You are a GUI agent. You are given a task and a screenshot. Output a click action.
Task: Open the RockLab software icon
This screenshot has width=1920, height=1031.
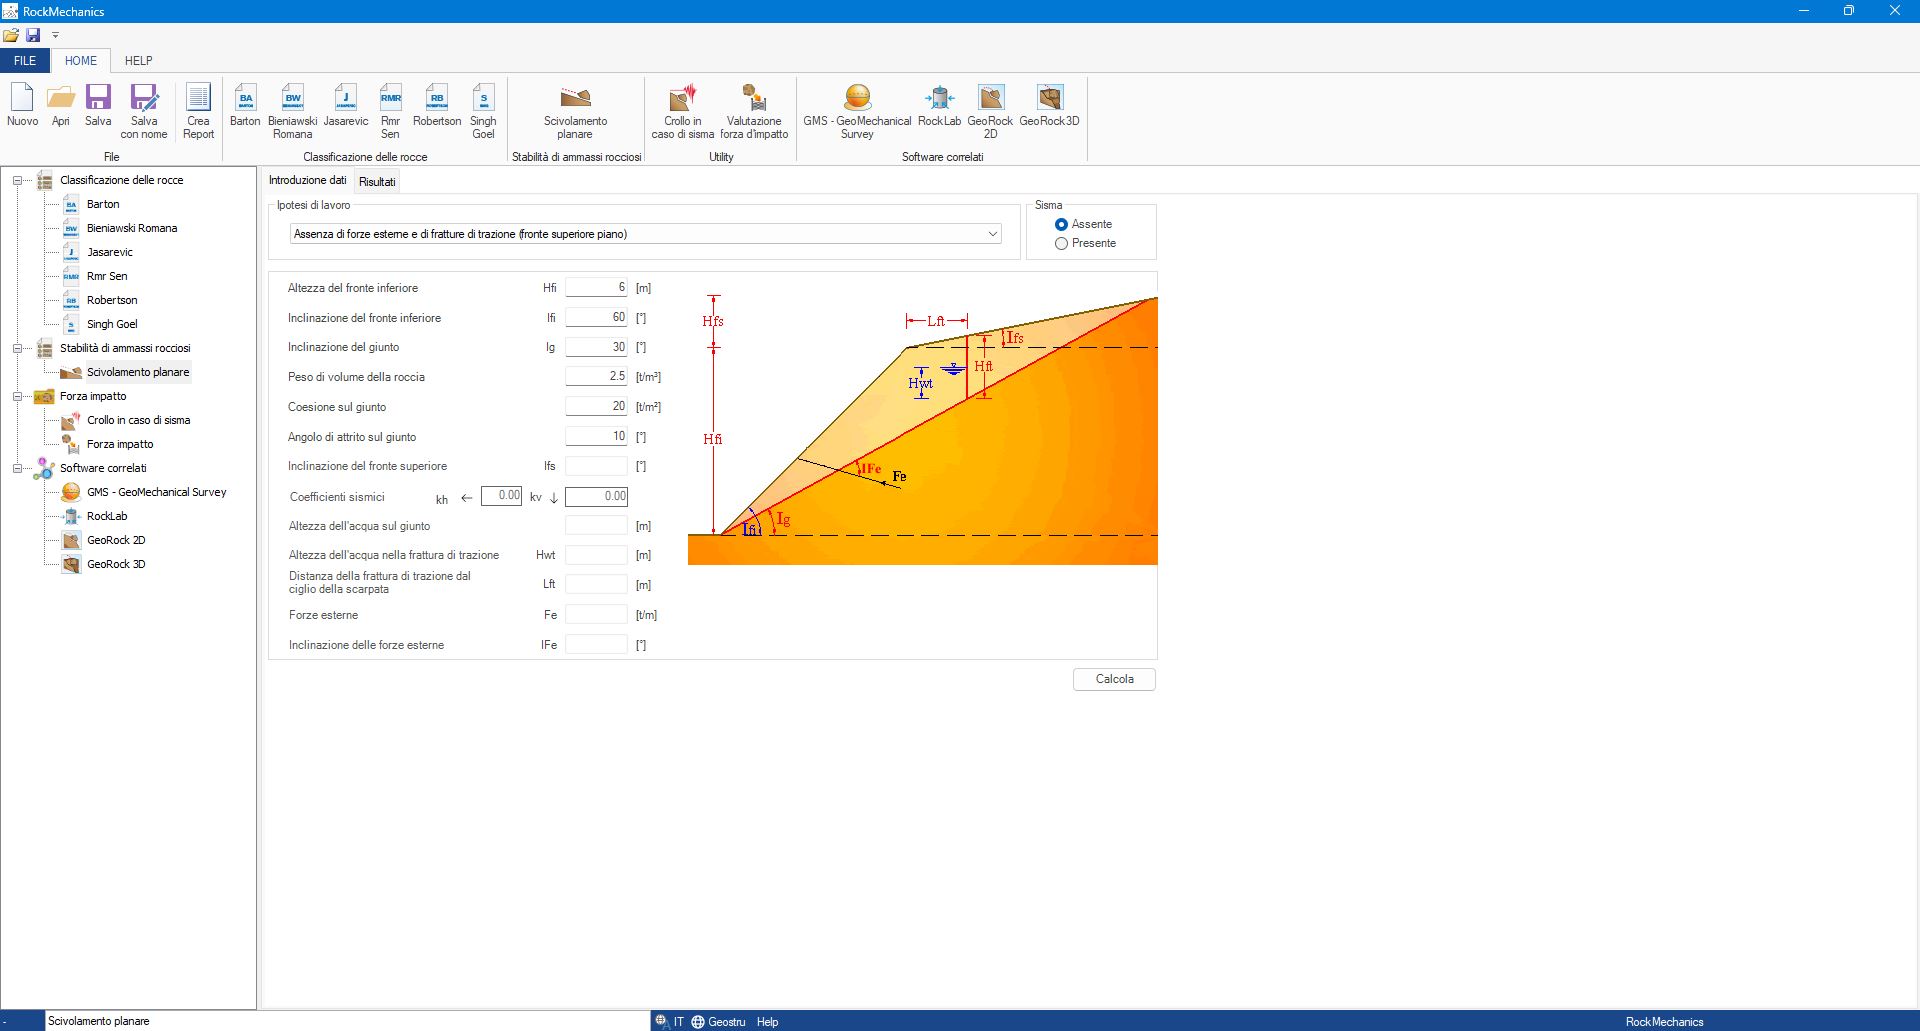click(x=939, y=106)
